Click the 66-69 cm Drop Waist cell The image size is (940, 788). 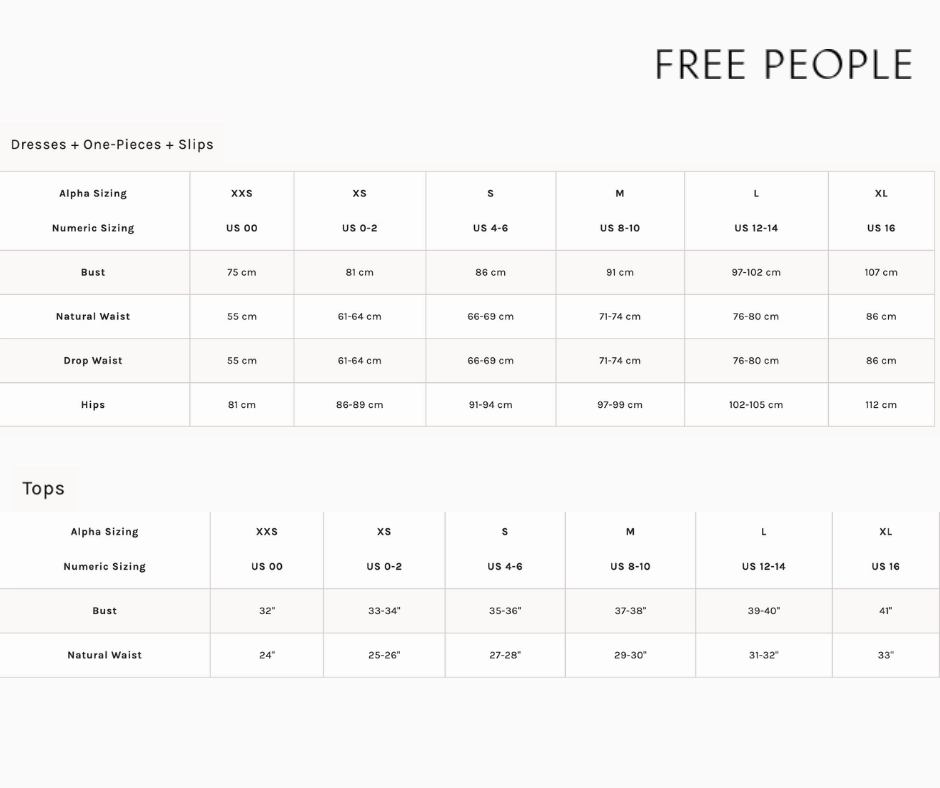point(490,360)
